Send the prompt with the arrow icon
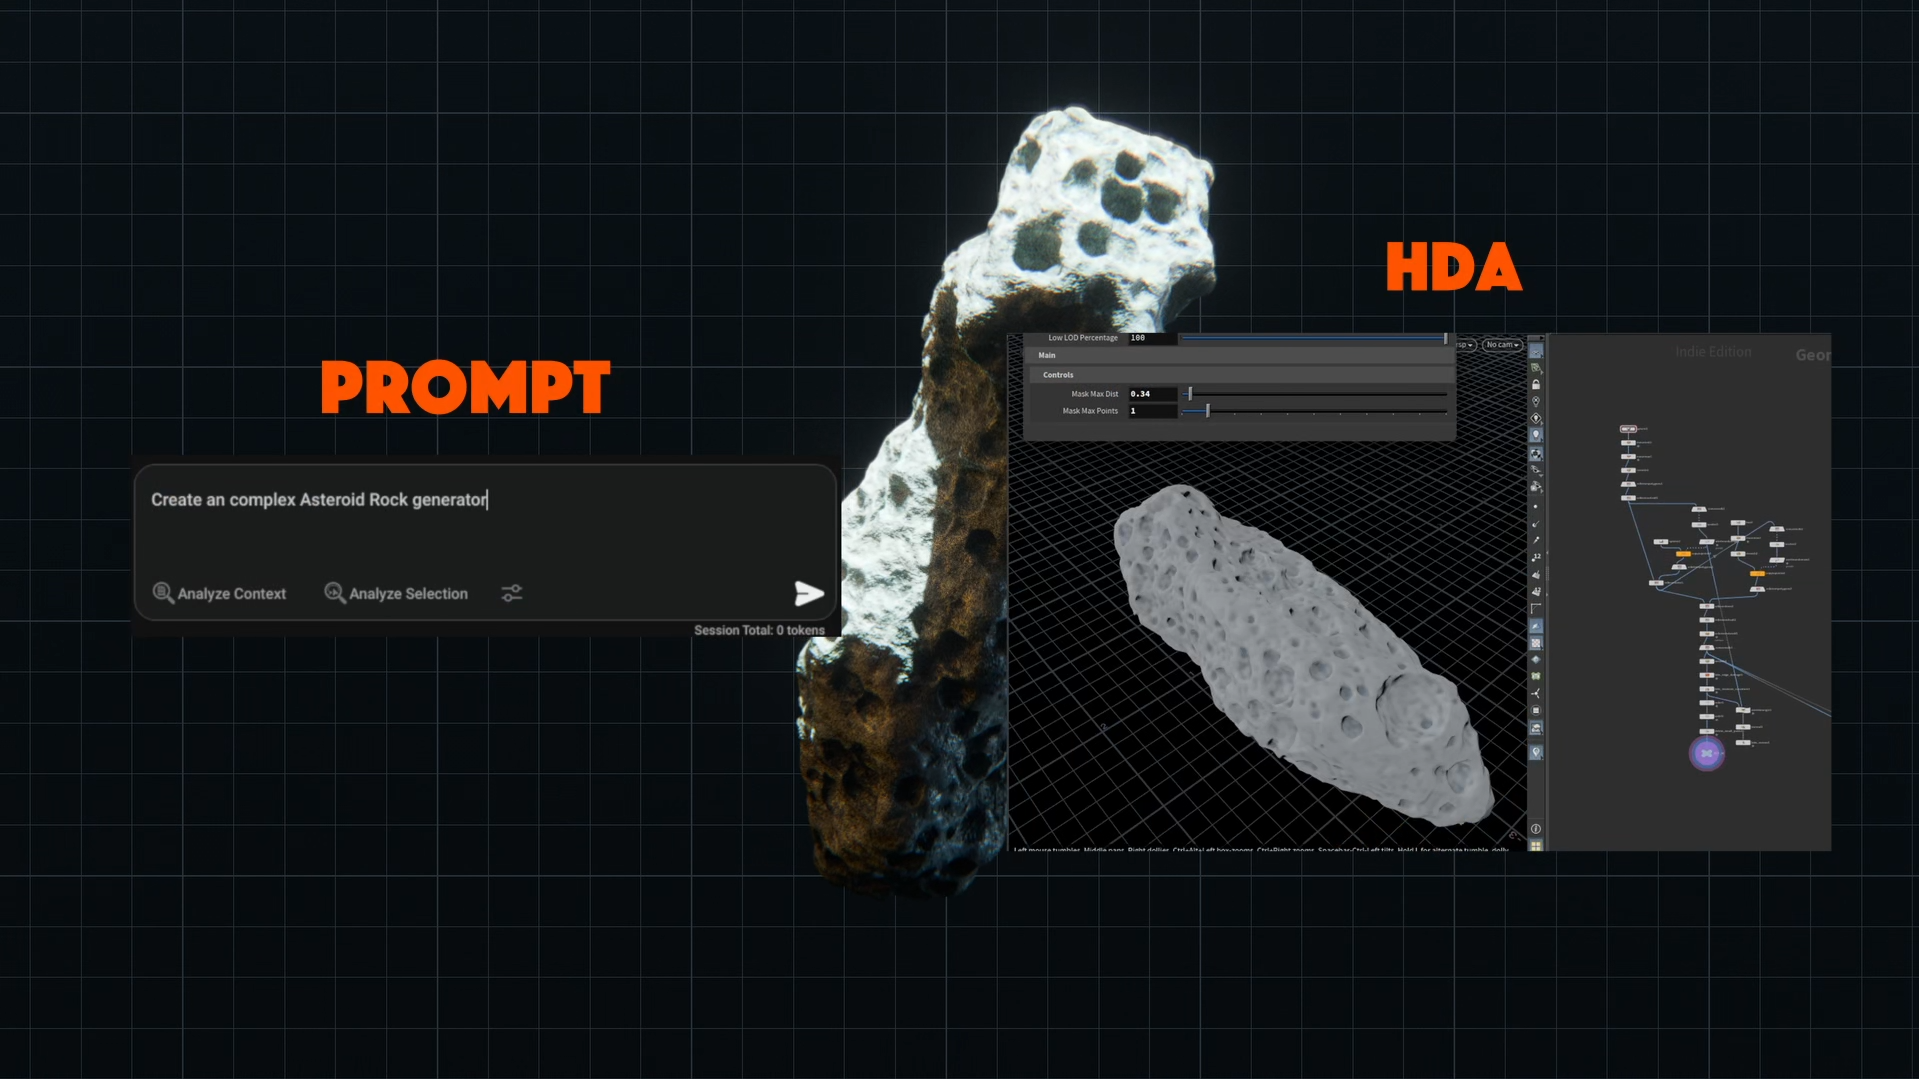This screenshot has width=1919, height=1079. (808, 594)
